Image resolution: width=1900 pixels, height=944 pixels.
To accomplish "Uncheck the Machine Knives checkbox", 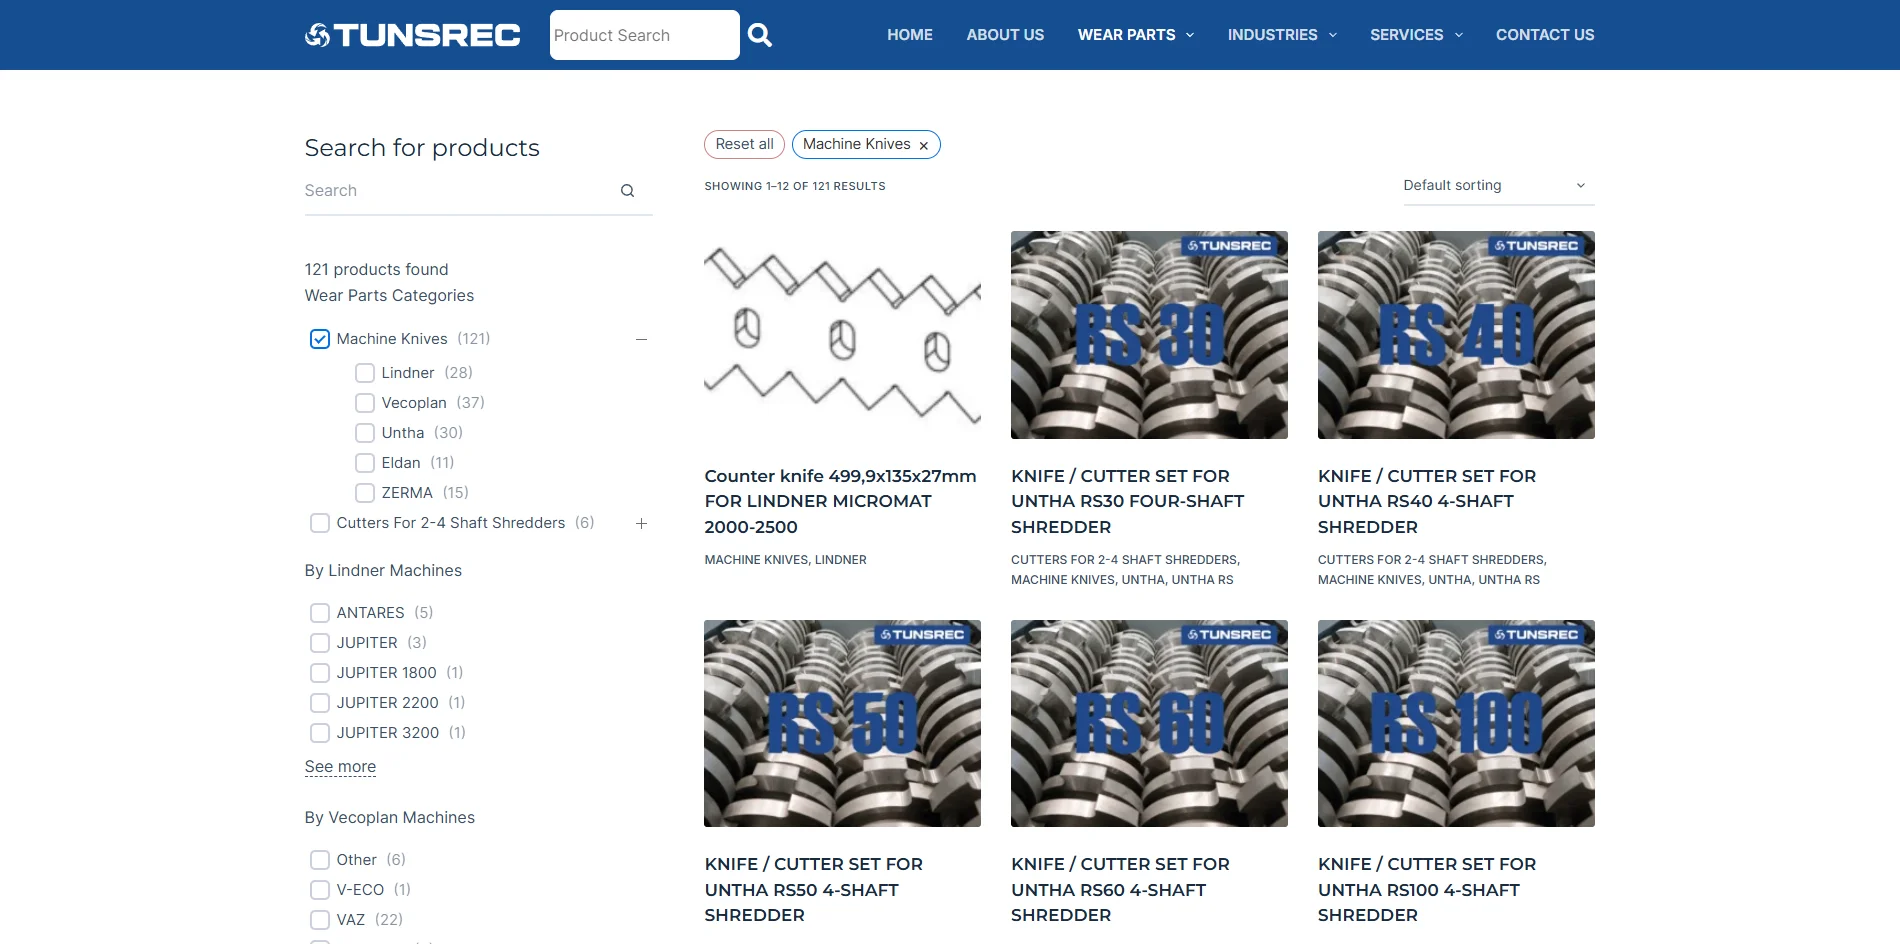I will (320, 339).
